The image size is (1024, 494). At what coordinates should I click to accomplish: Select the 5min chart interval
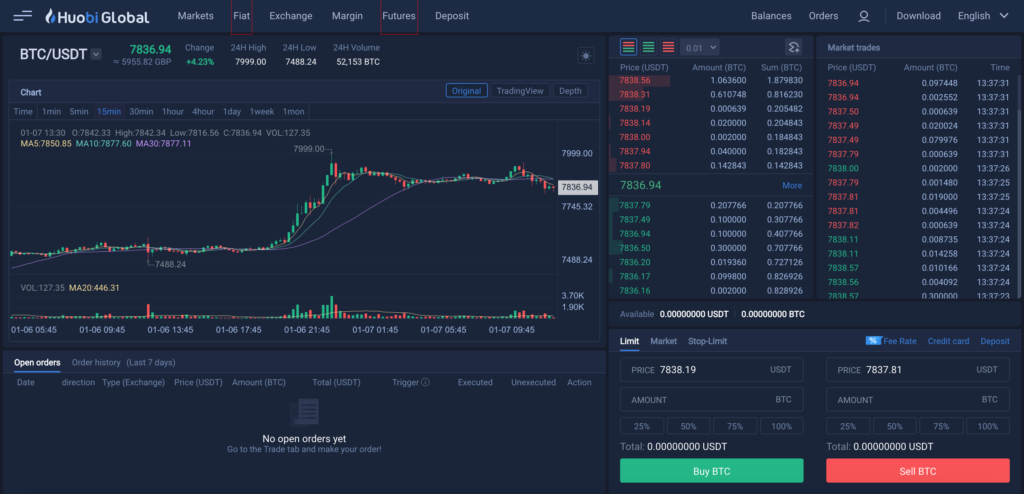point(79,111)
